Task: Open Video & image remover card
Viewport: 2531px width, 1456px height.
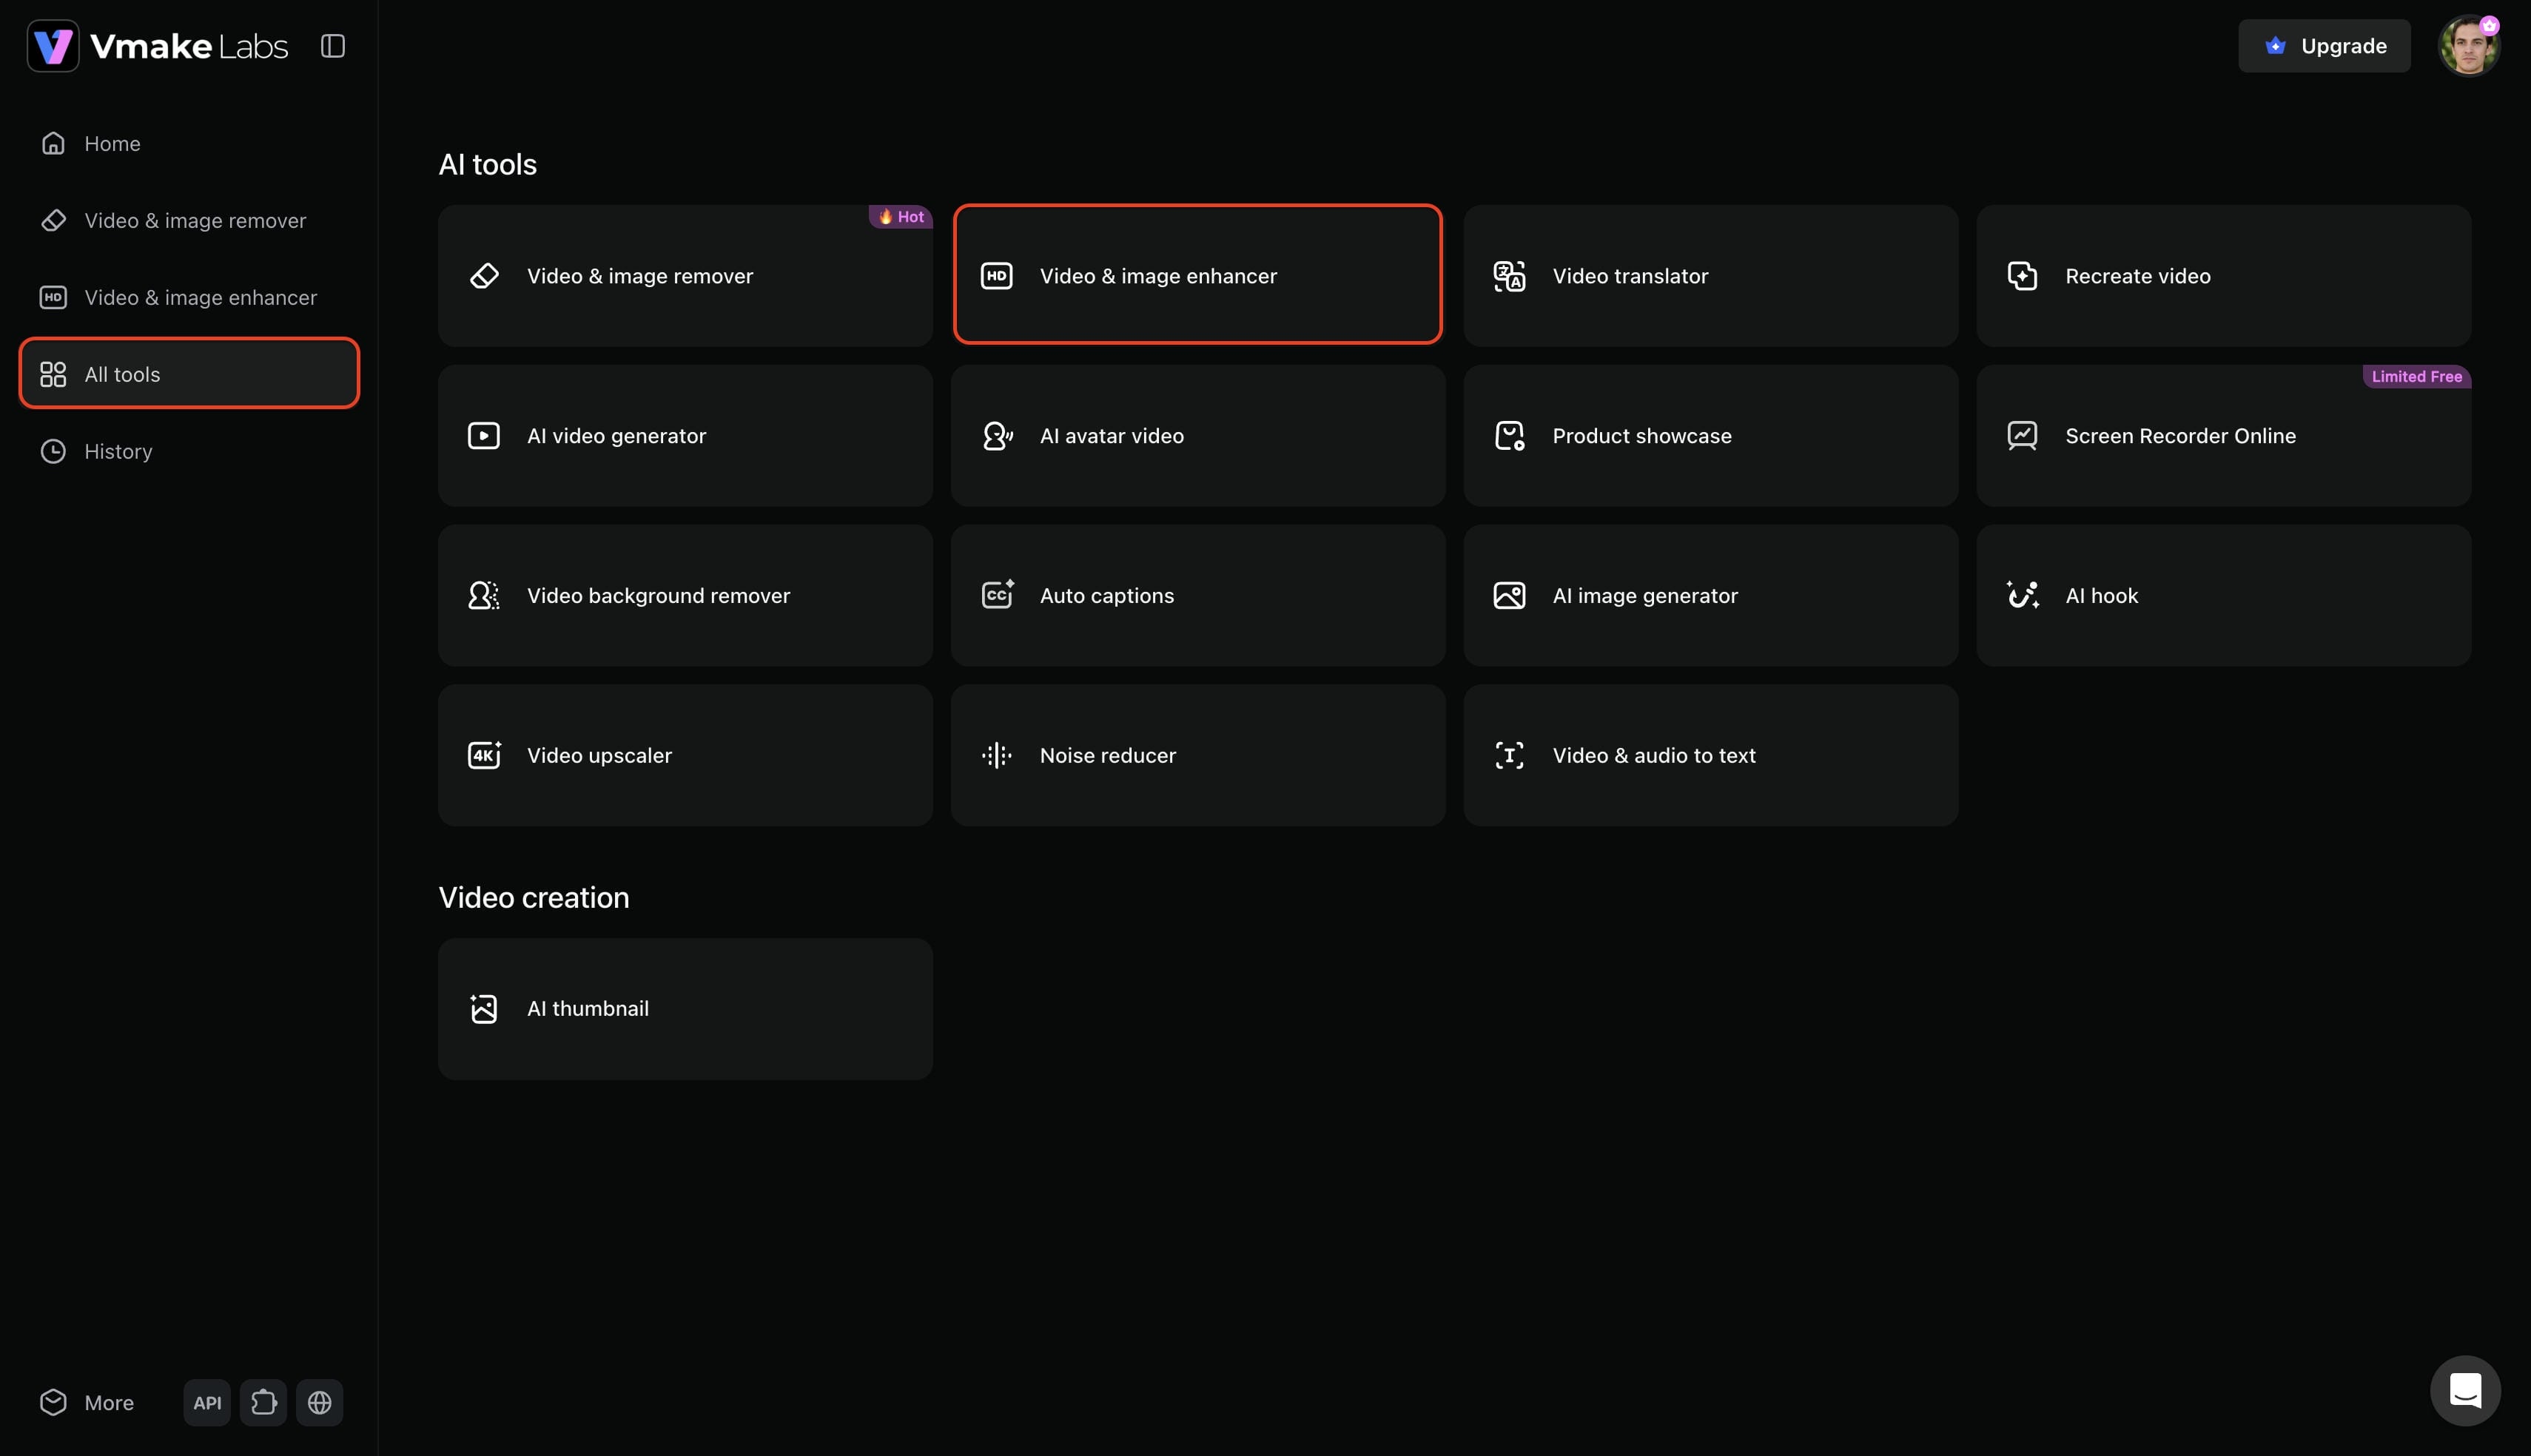Action: pos(685,276)
